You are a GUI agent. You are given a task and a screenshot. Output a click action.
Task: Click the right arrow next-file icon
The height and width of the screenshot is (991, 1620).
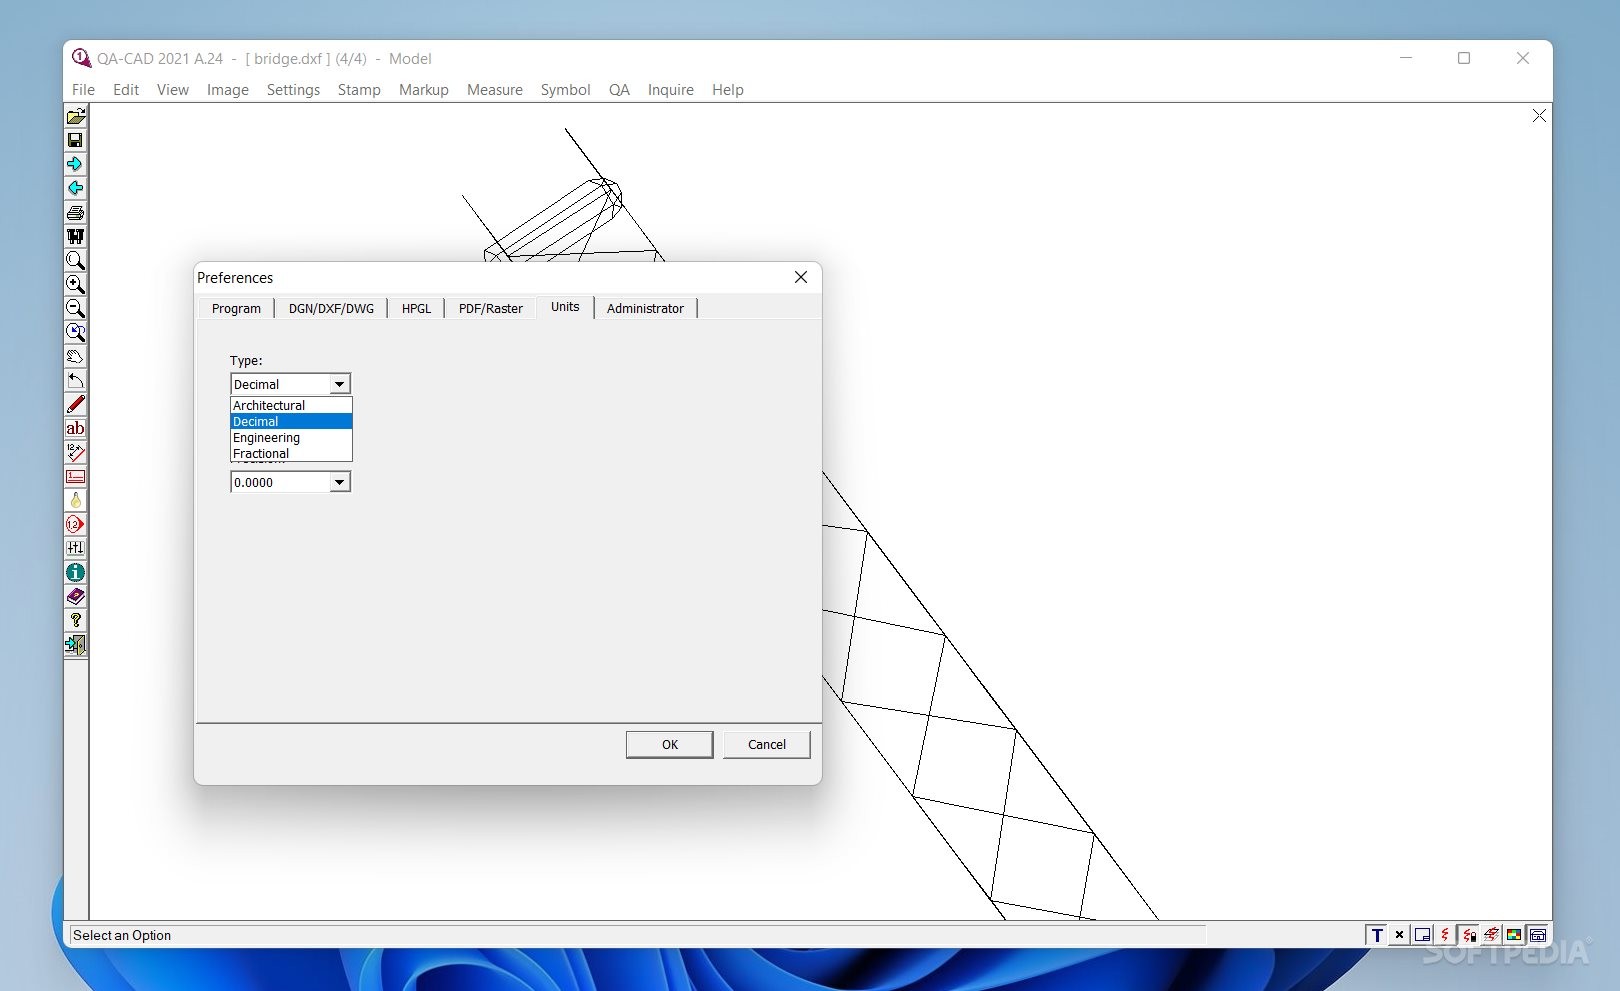tap(75, 164)
